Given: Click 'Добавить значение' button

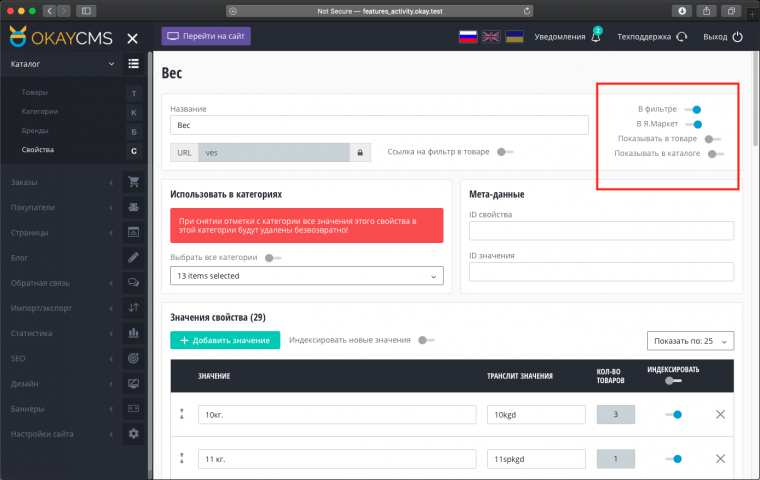Looking at the screenshot, I should point(225,341).
